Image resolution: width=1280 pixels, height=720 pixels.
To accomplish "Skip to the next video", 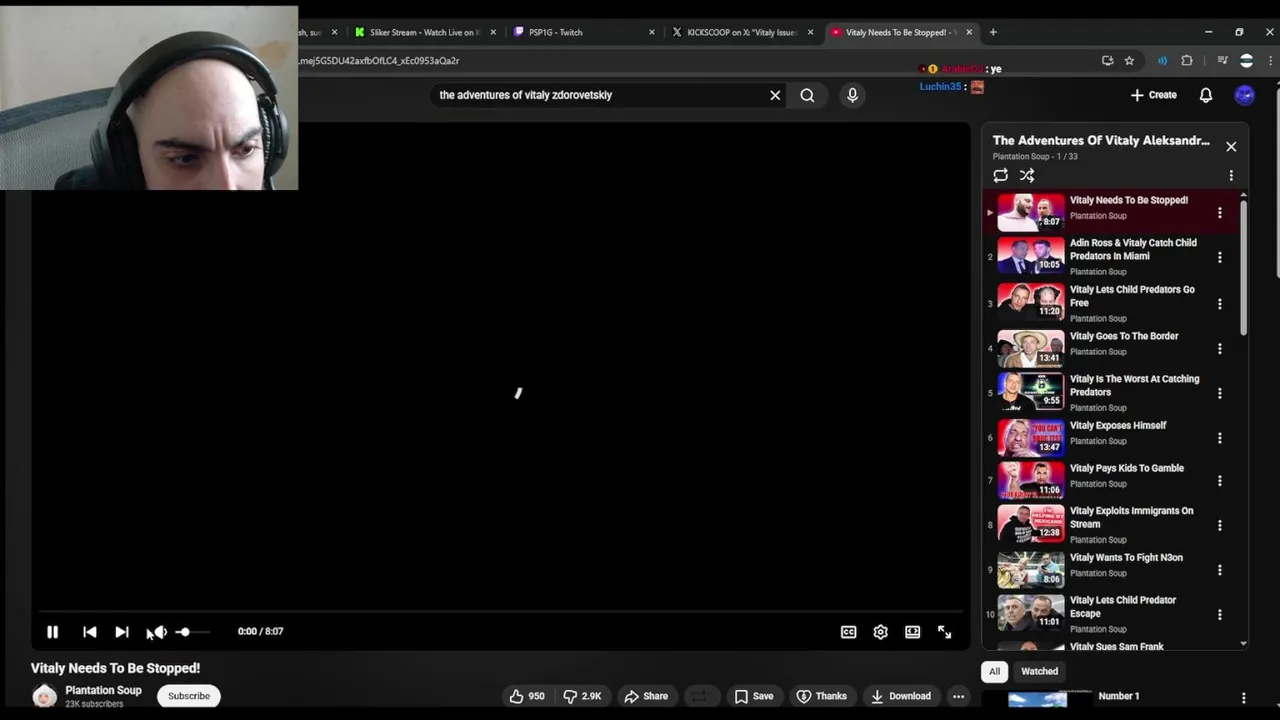I will [x=122, y=632].
